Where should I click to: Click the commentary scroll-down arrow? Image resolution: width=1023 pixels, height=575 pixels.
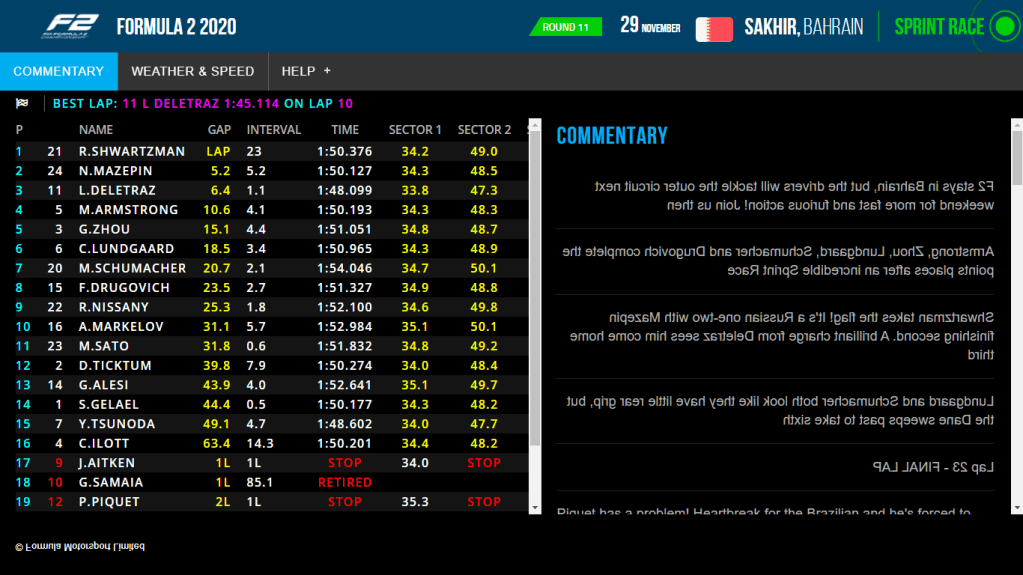(x=1017, y=508)
